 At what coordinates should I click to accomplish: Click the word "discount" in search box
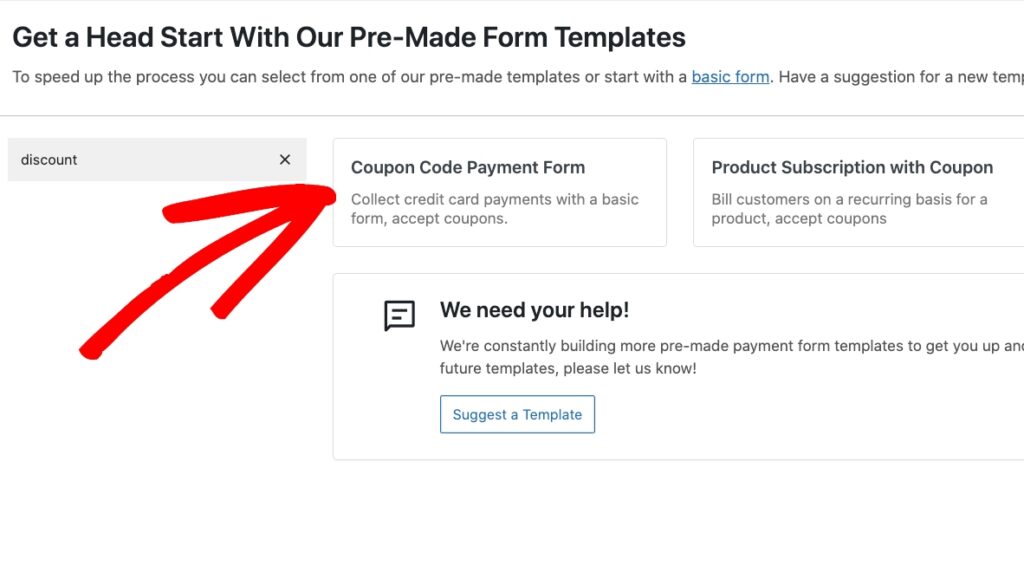pyautogui.click(x=49, y=160)
